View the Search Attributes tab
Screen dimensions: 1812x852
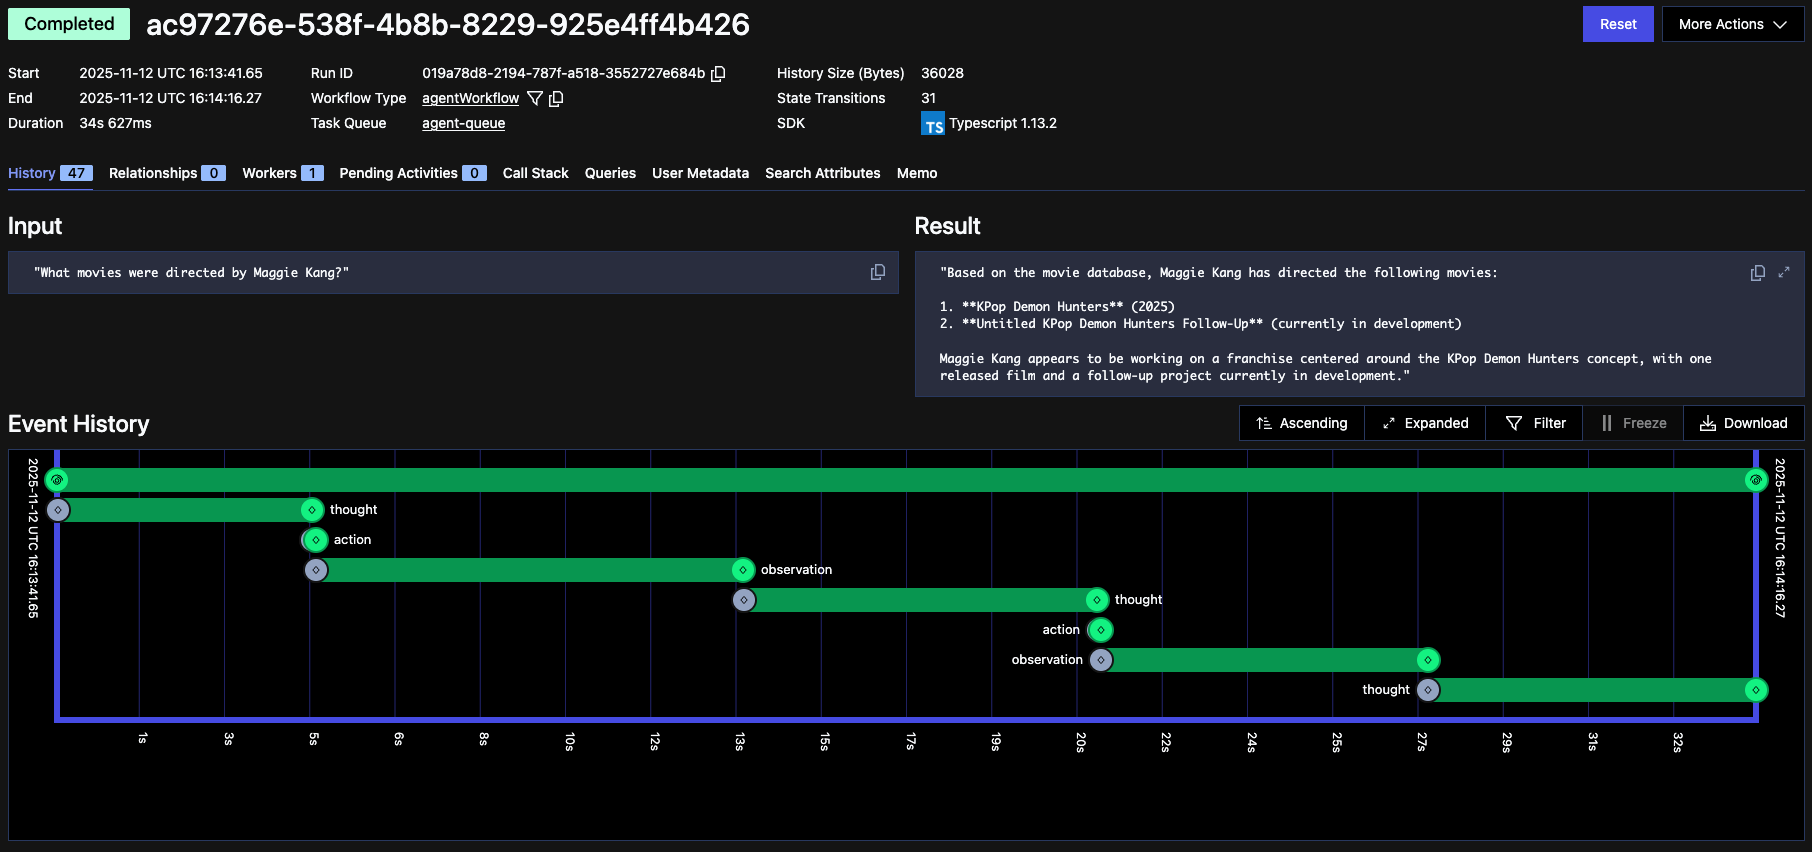point(823,173)
